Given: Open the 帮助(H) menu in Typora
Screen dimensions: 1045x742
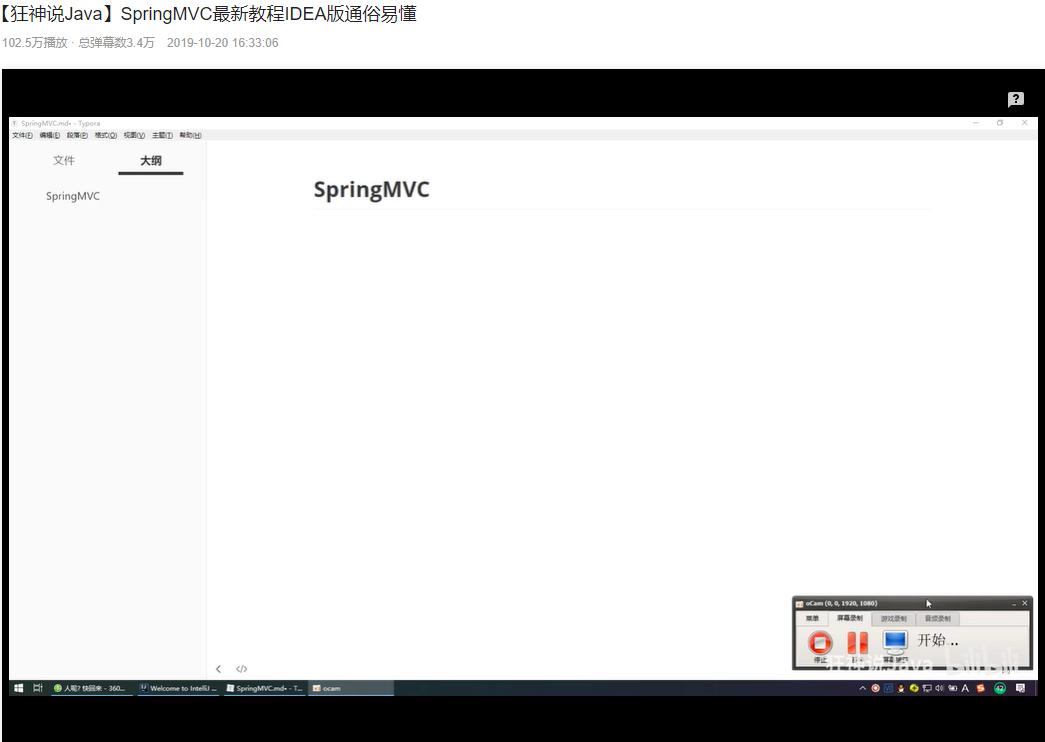Looking at the screenshot, I should point(190,135).
